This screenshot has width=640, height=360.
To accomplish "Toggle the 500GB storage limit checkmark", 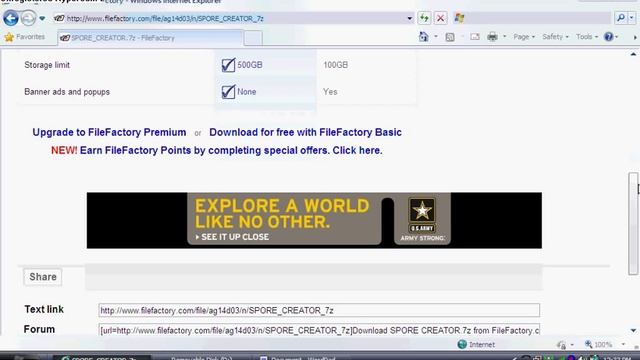I will click(228, 65).
